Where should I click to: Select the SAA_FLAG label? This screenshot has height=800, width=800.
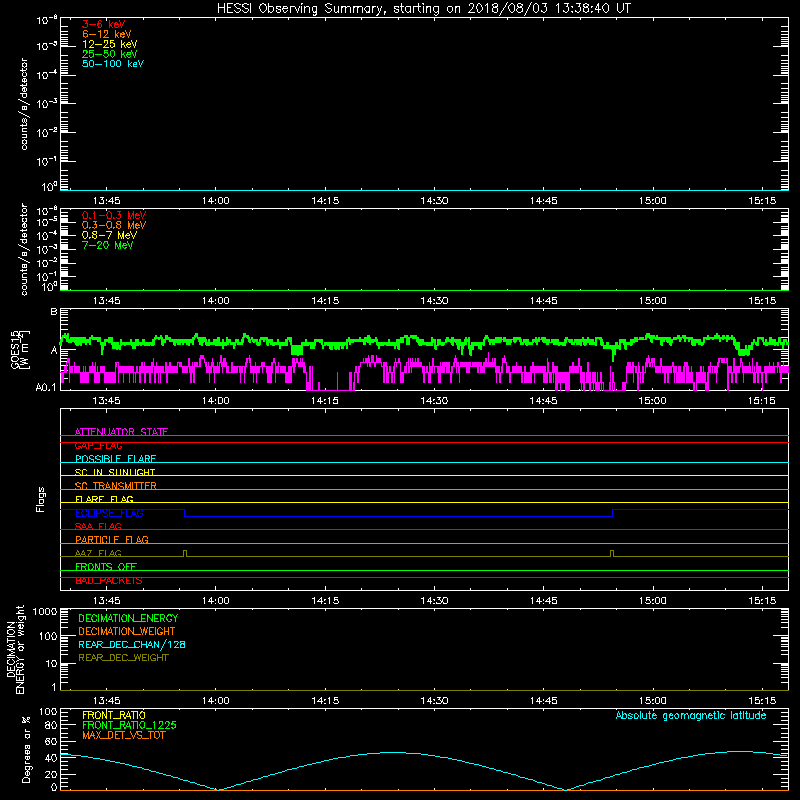click(x=98, y=526)
